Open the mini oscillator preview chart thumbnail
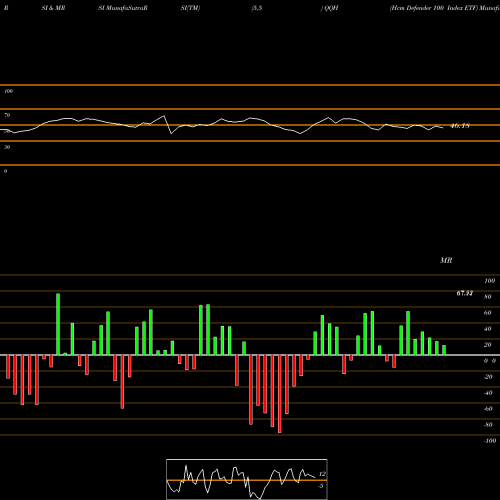The width and height of the screenshot is (500, 500). click(x=247, y=479)
